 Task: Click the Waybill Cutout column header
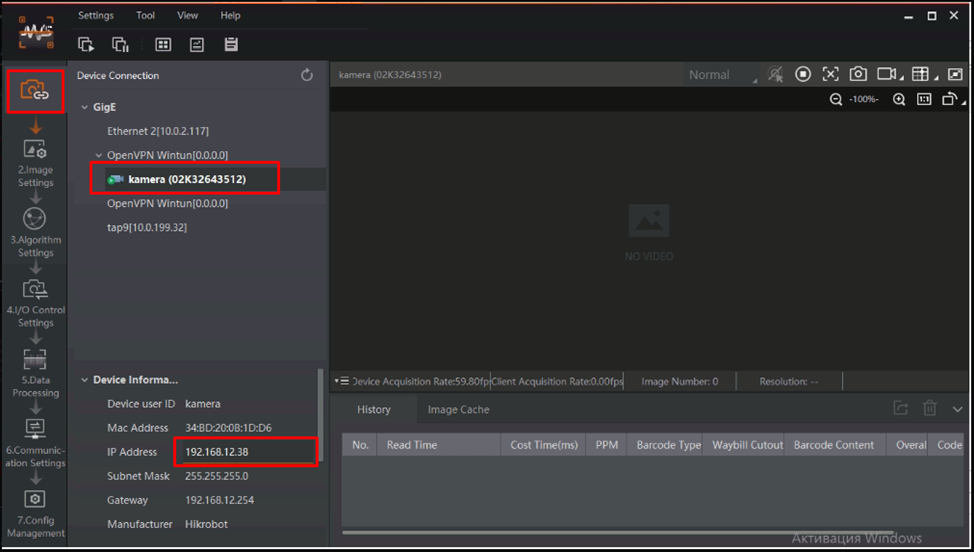[x=744, y=445]
